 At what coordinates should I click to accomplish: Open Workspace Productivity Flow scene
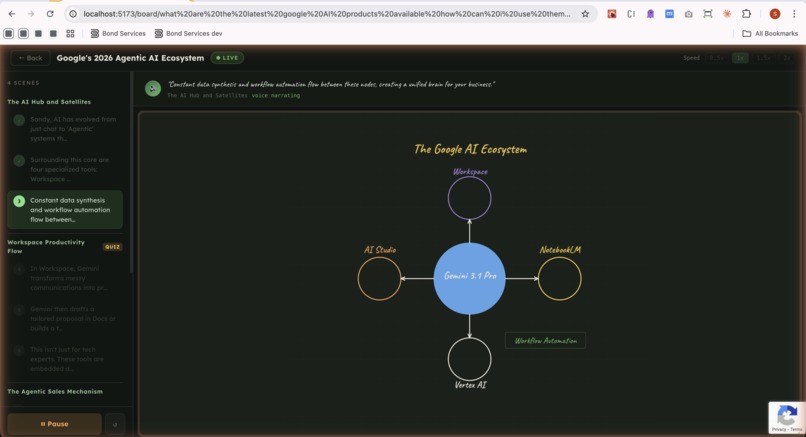[x=46, y=246]
